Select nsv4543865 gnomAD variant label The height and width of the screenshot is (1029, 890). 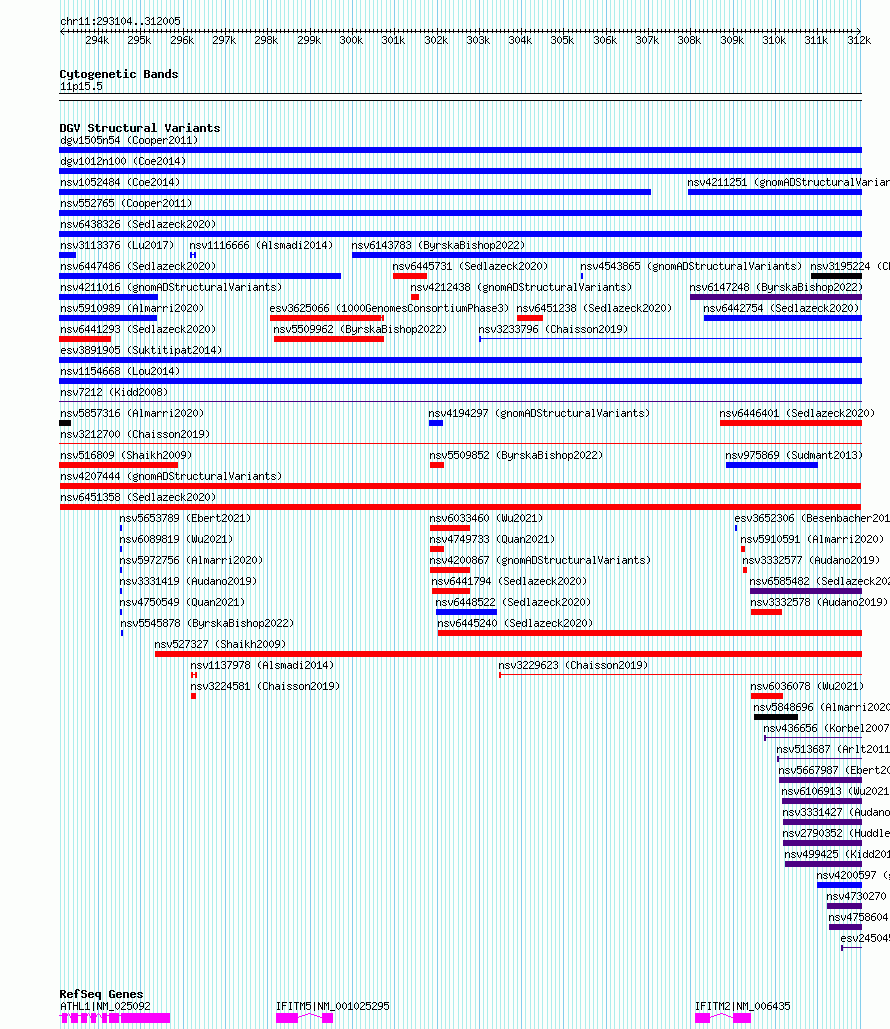click(x=691, y=266)
